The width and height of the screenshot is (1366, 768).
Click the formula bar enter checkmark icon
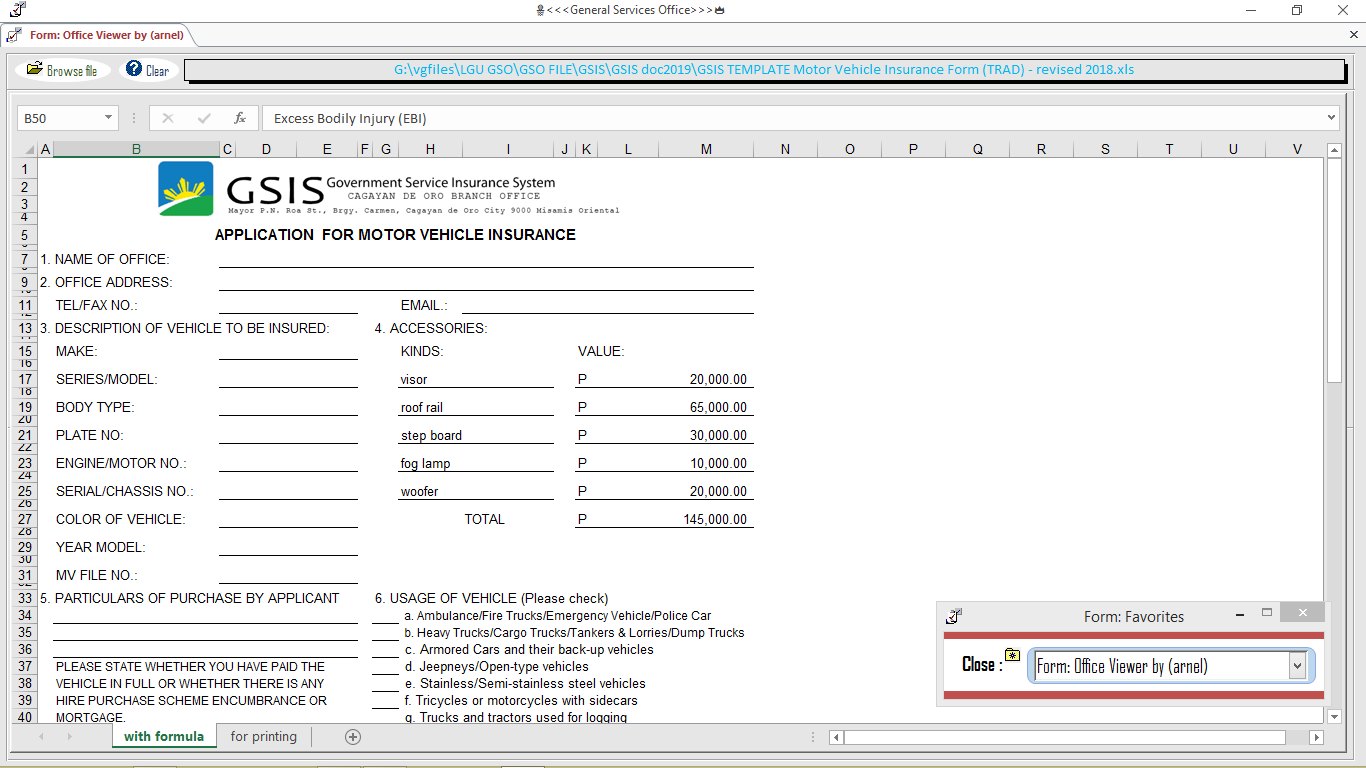pos(204,118)
